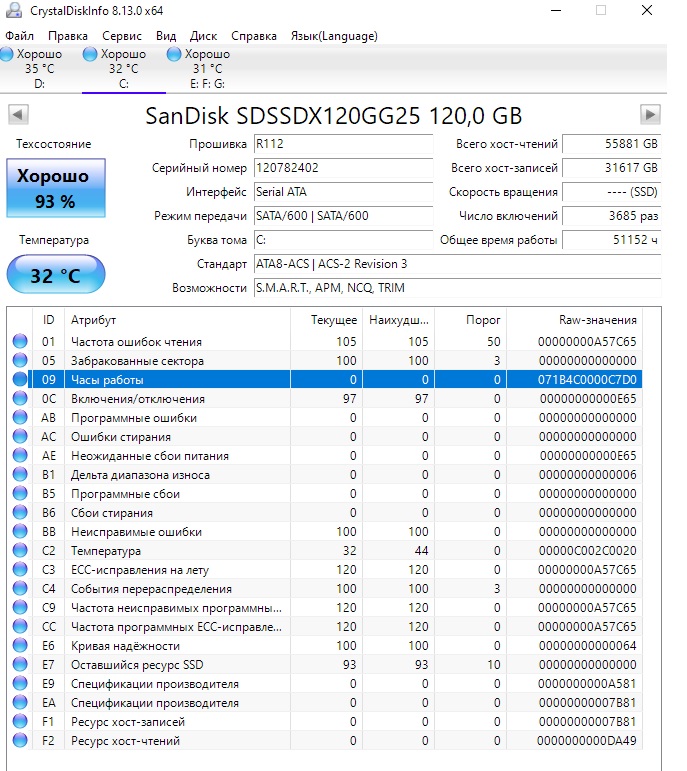This screenshot has height=771, width=687.
Task: Click status icon for ECC-исправления на лету
Action: click(x=20, y=569)
